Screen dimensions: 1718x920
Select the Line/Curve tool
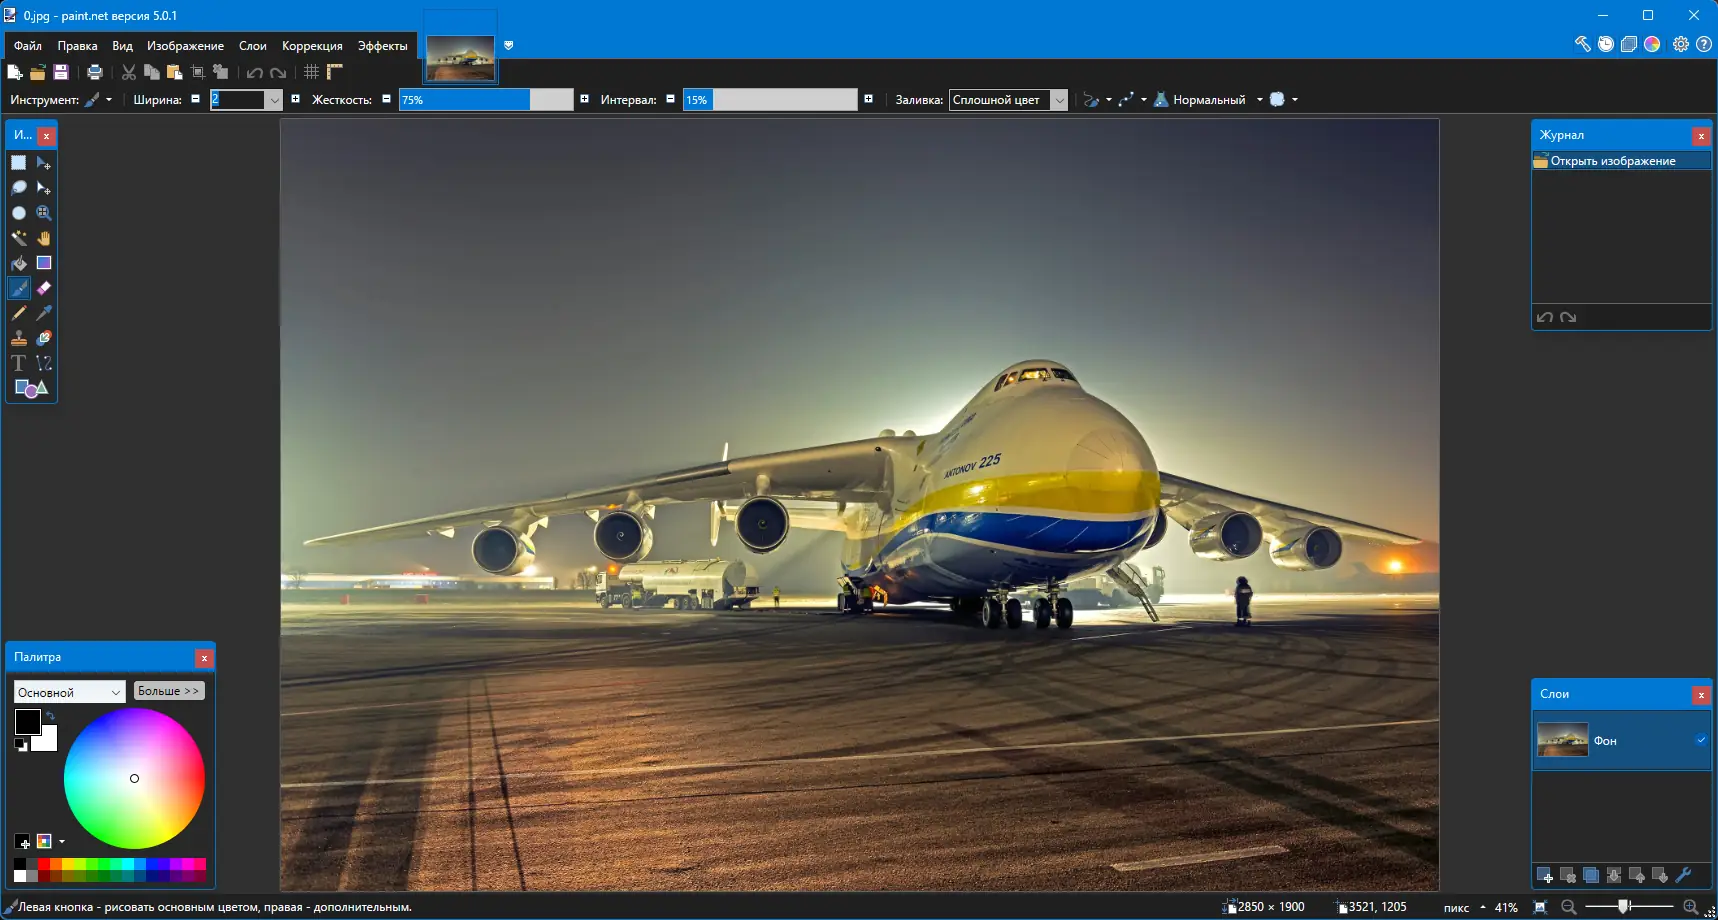point(44,363)
